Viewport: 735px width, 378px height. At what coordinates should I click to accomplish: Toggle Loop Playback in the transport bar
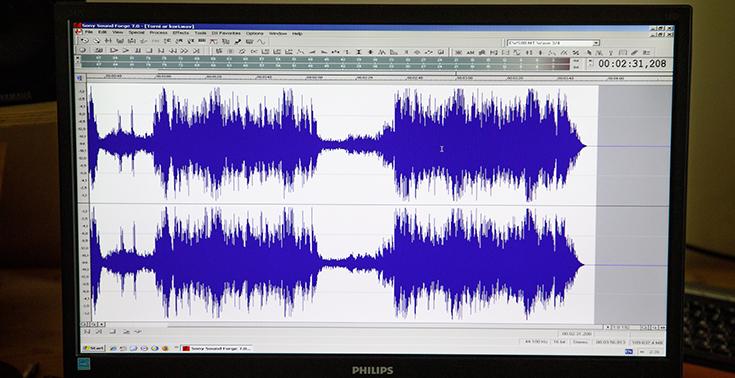(99, 50)
